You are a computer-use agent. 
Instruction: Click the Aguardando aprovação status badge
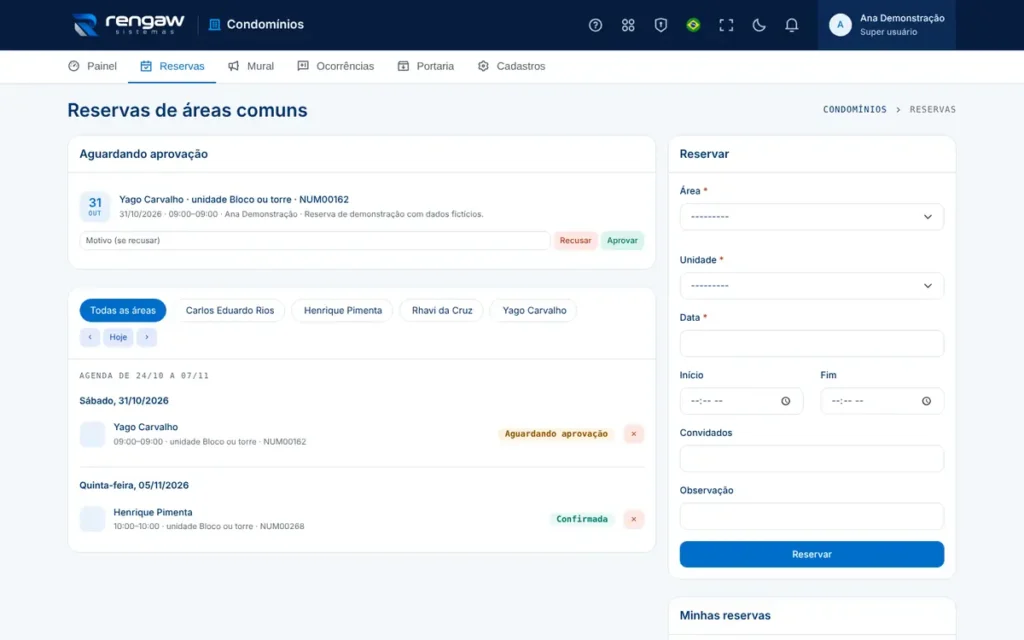click(x=556, y=434)
